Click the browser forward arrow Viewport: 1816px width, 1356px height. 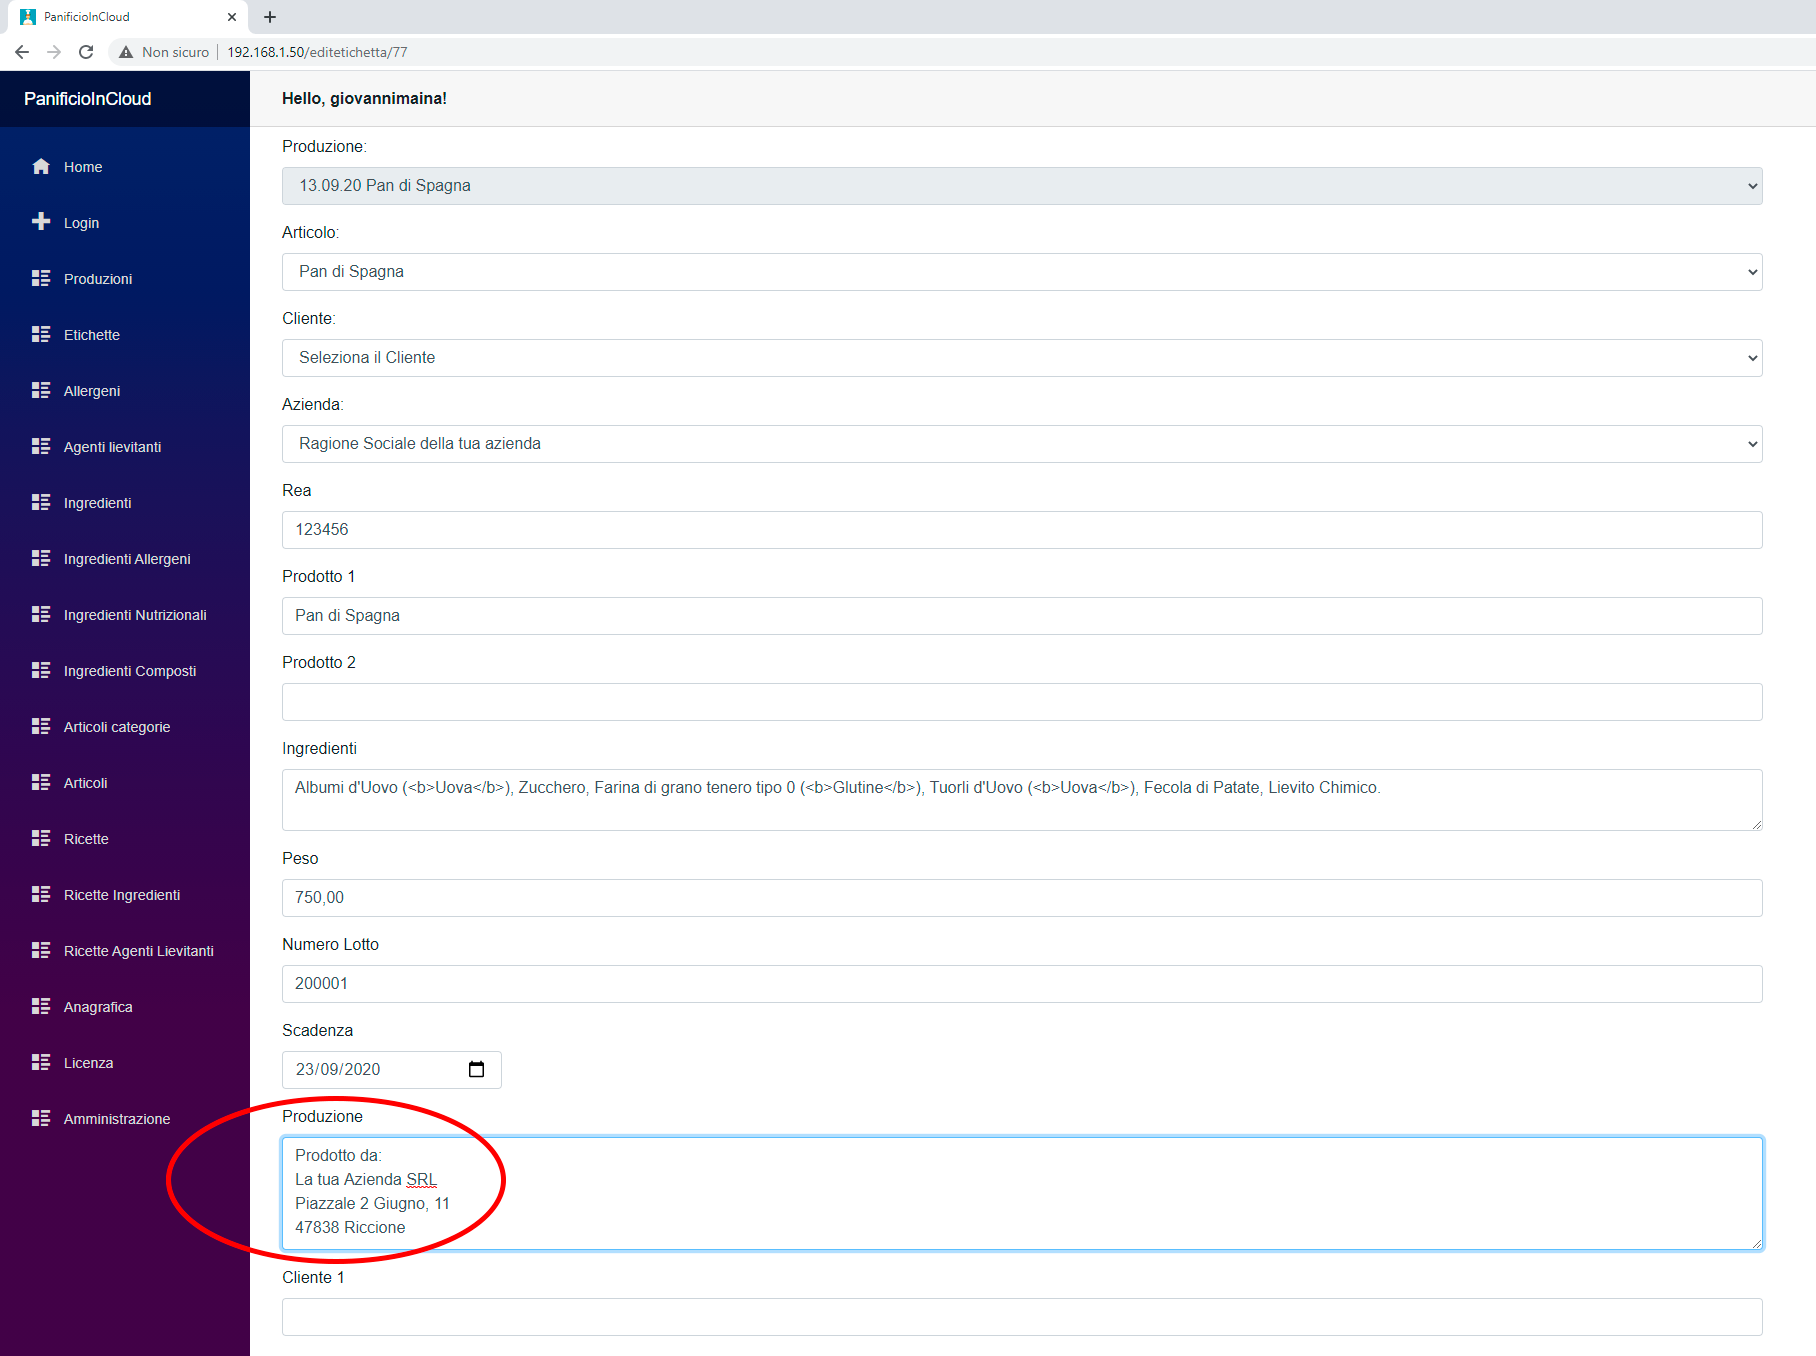(x=54, y=52)
